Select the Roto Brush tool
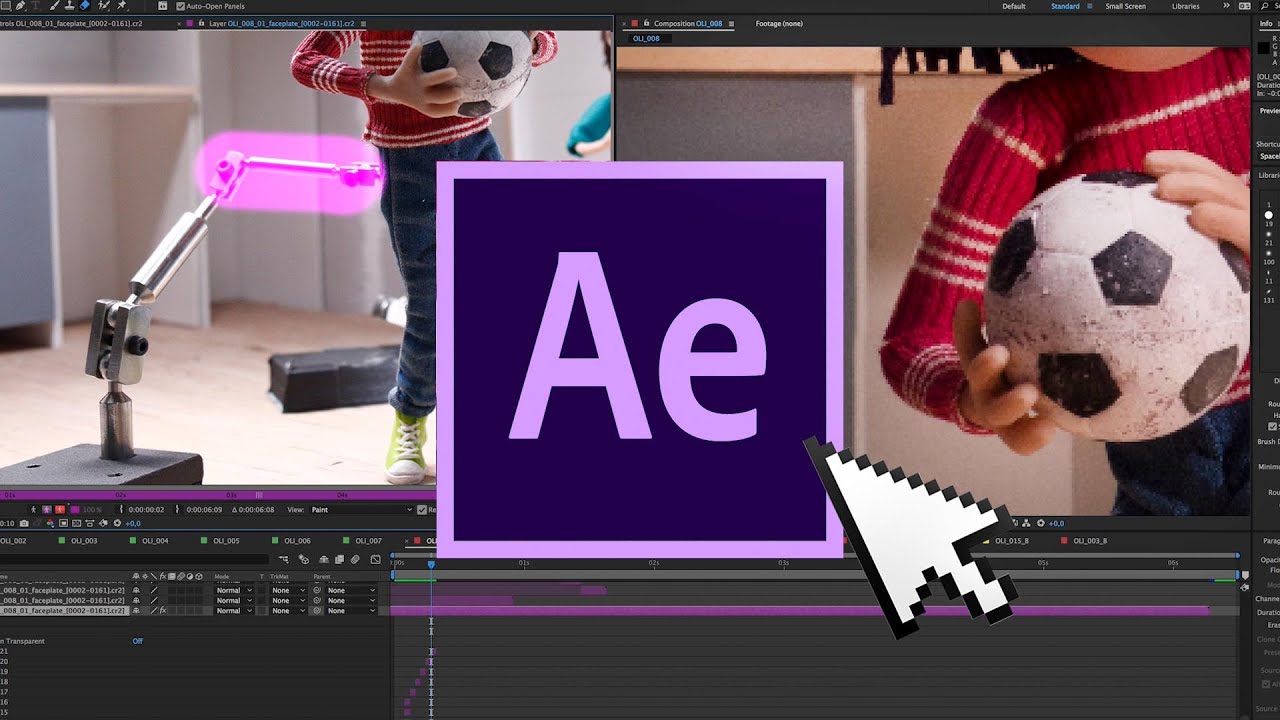Viewport: 1280px width, 720px height. pyautogui.click(x=103, y=6)
